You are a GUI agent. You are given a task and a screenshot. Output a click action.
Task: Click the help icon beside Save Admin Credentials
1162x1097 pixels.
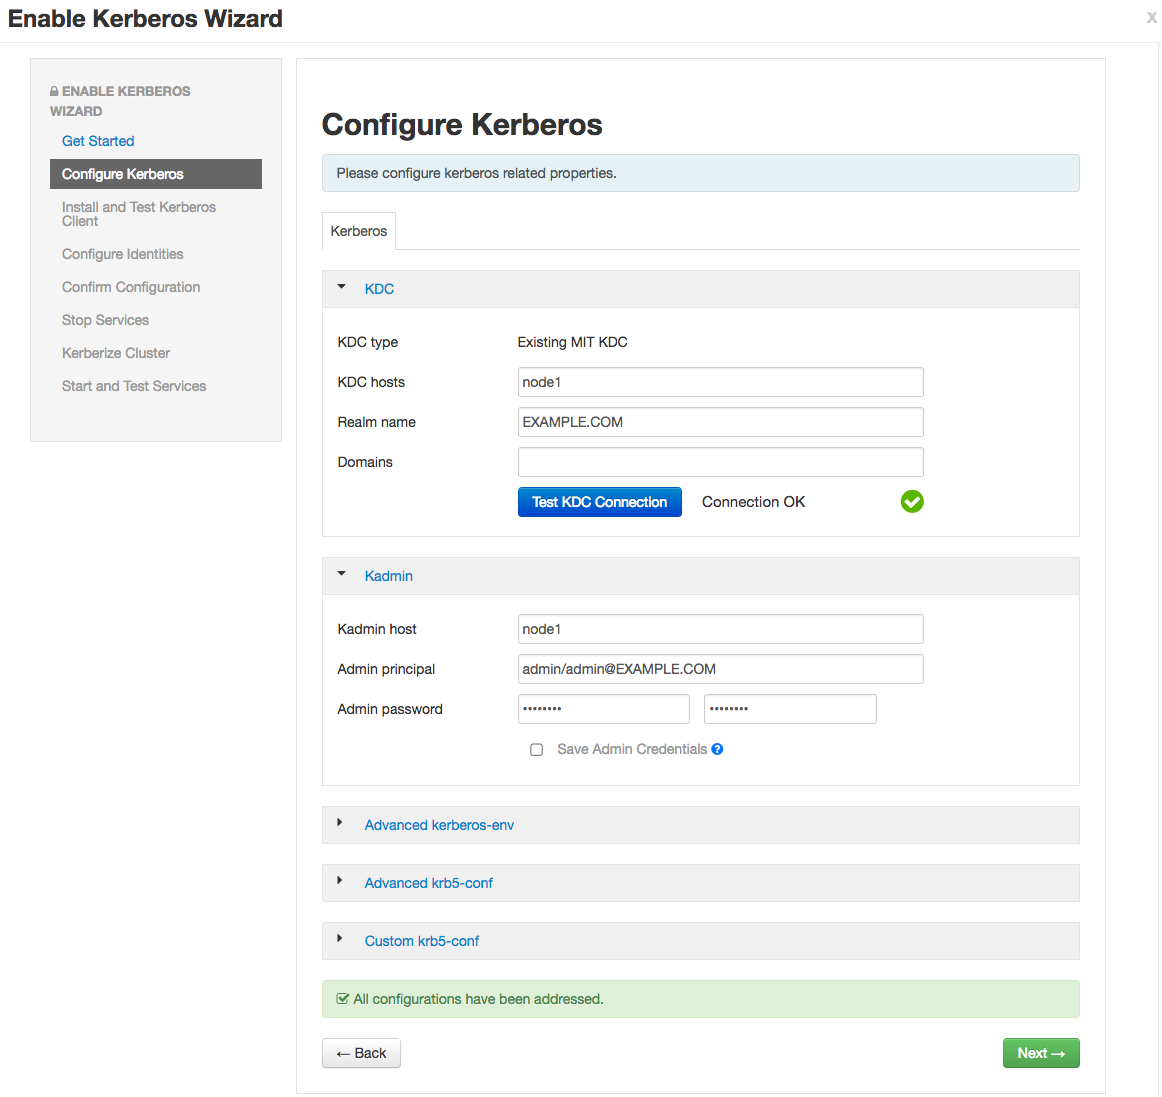717,749
